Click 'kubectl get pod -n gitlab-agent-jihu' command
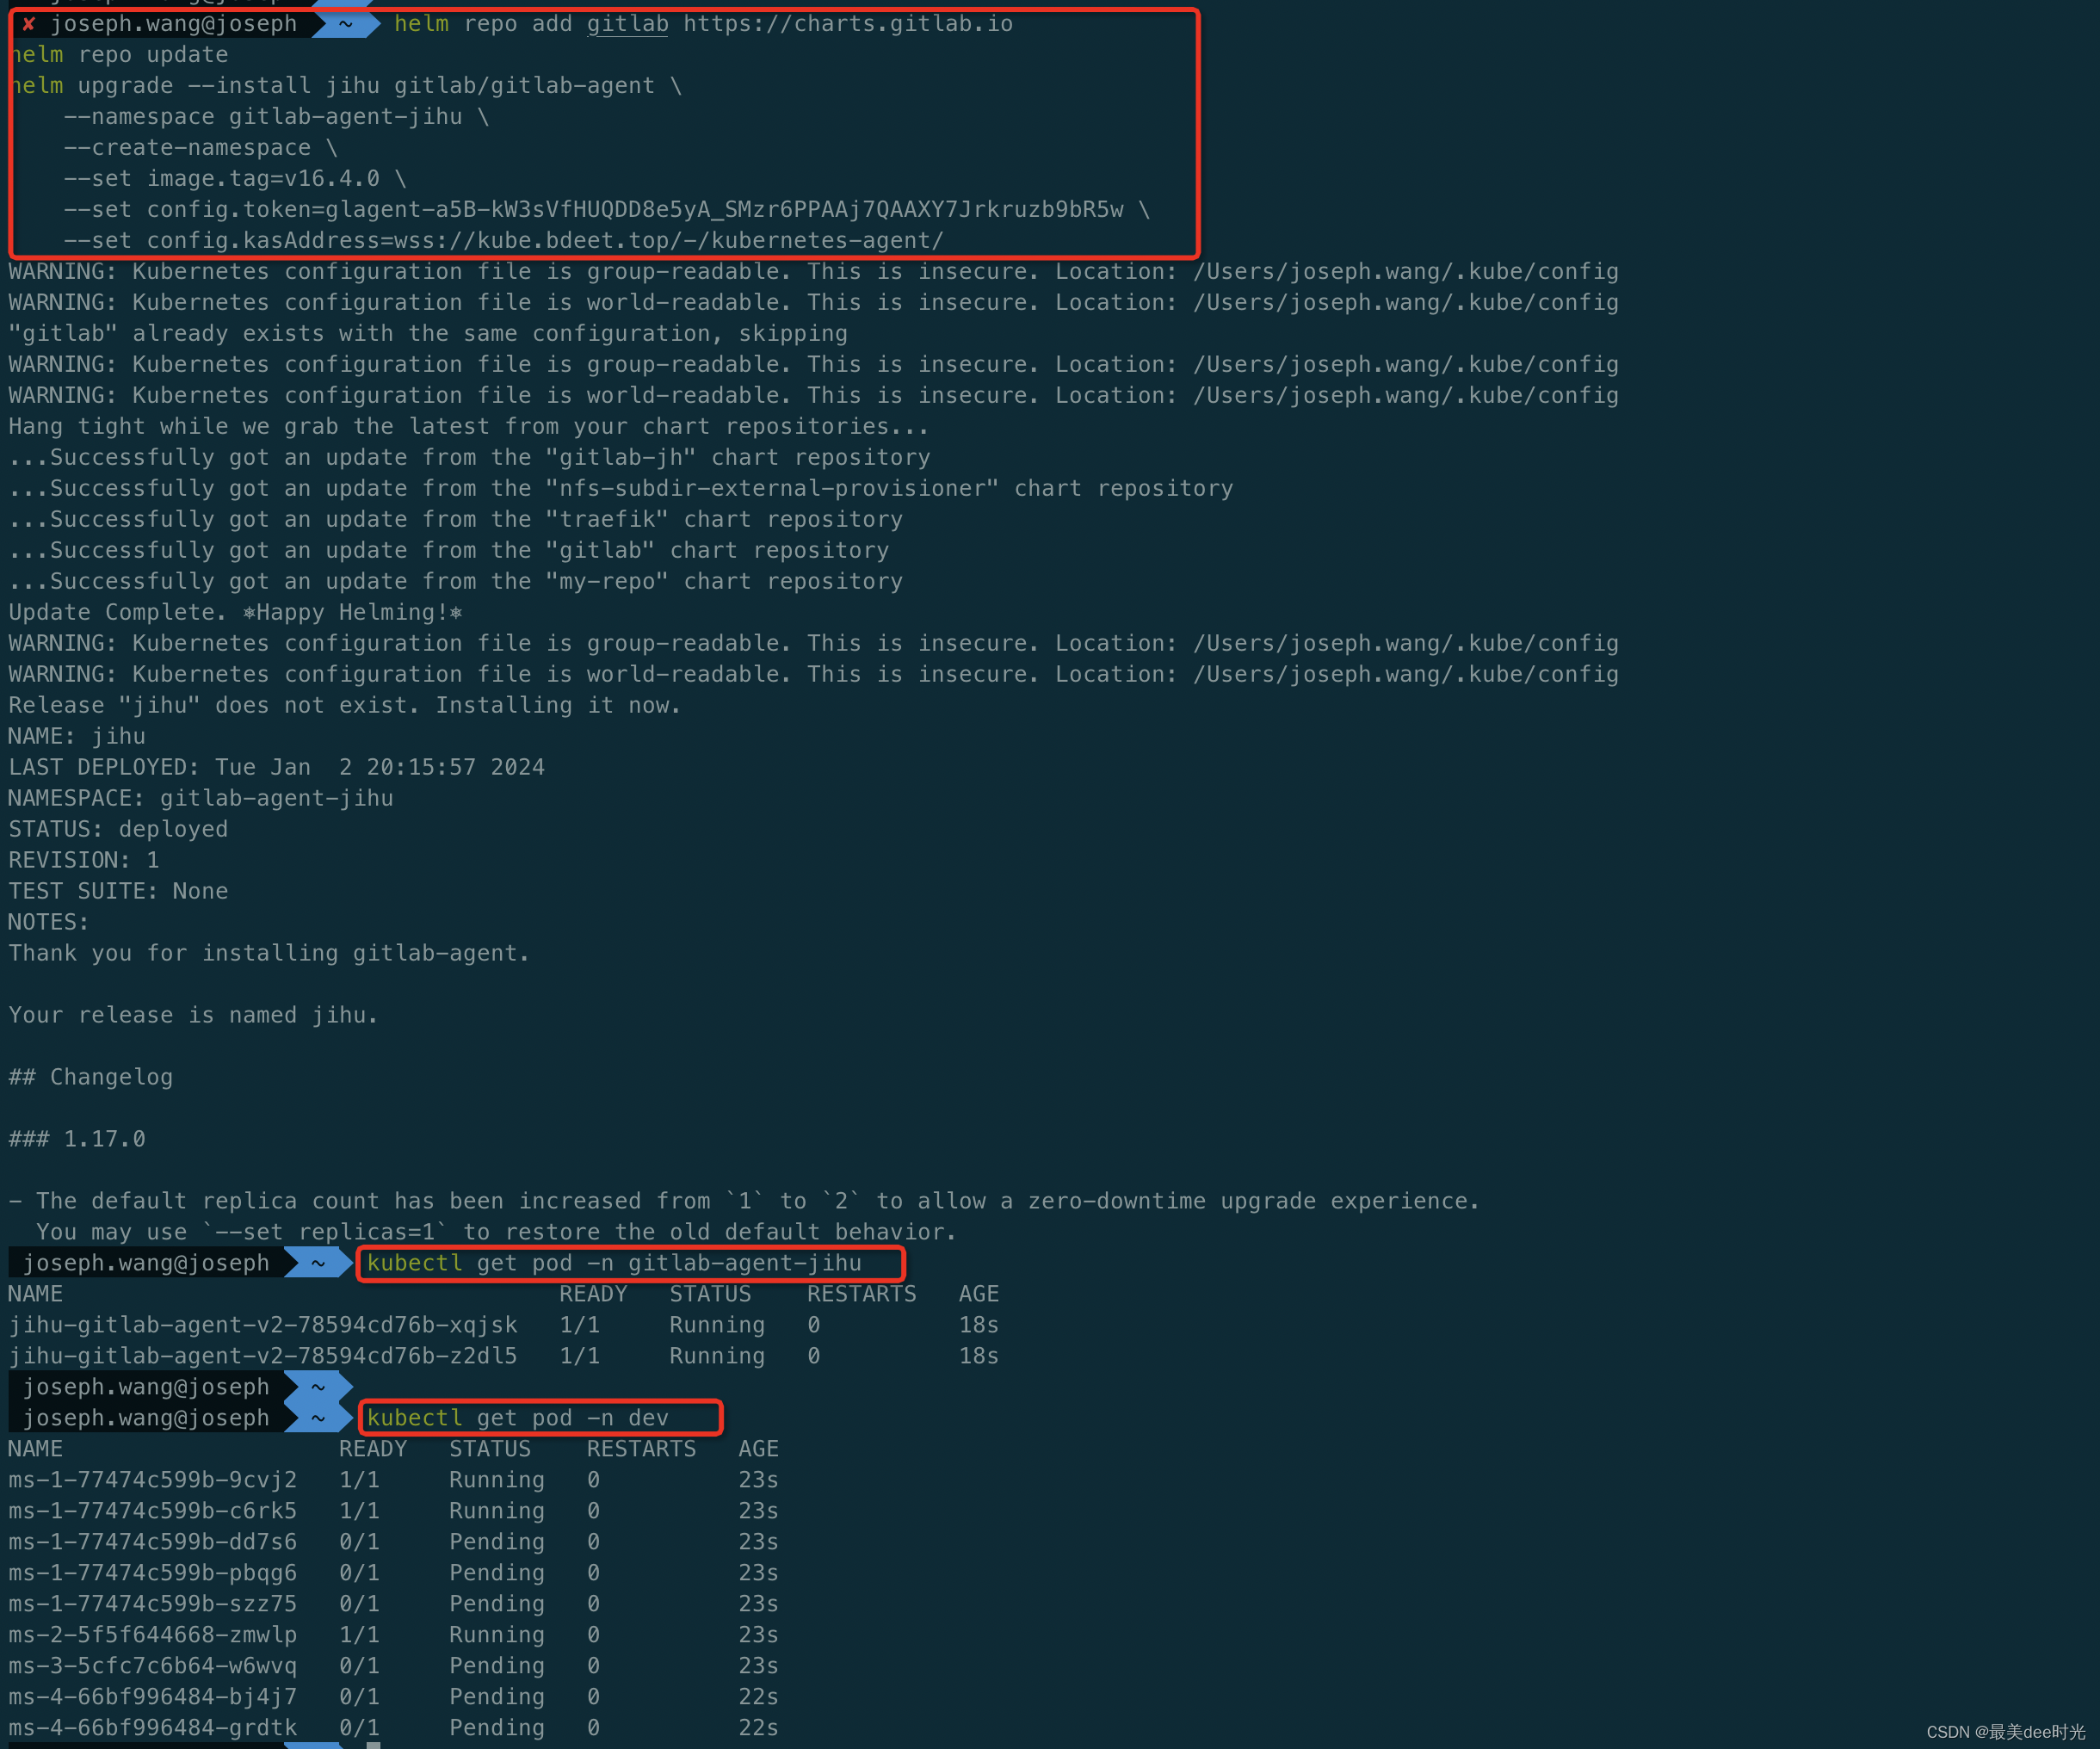This screenshot has height=1749, width=2100. click(x=614, y=1264)
